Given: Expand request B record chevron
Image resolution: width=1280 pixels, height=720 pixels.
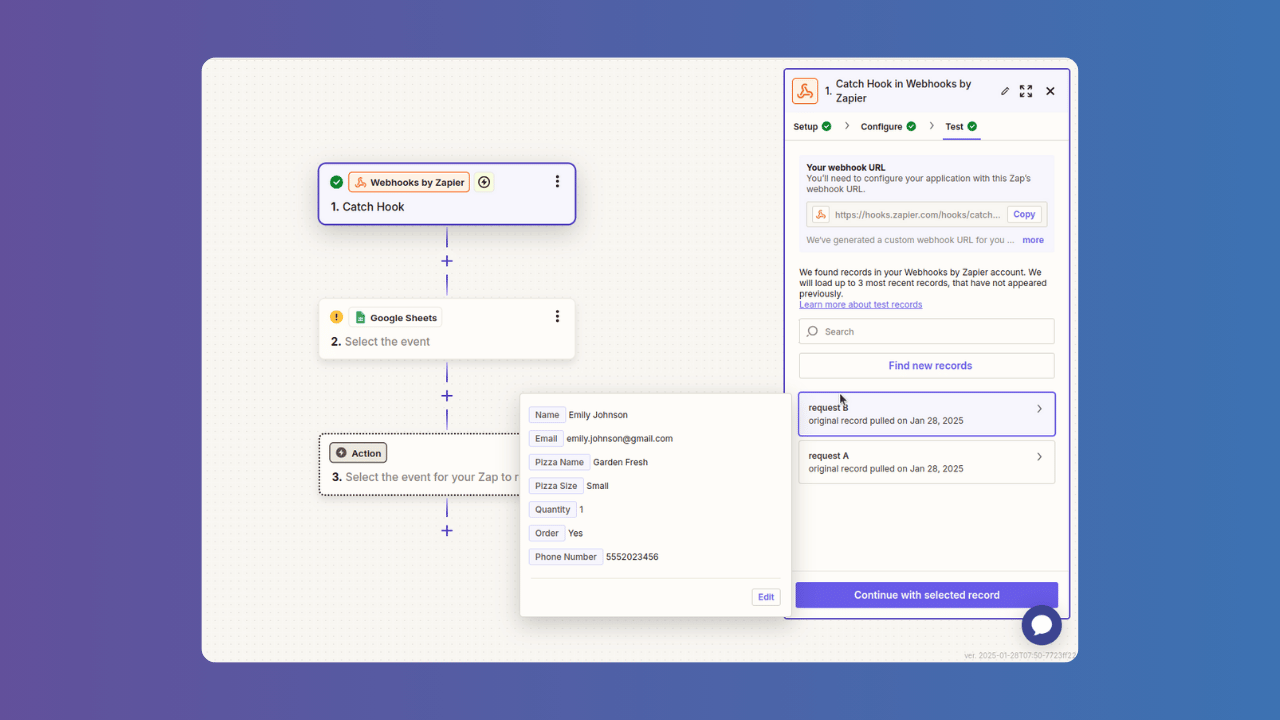Looking at the screenshot, I should click(1039, 409).
